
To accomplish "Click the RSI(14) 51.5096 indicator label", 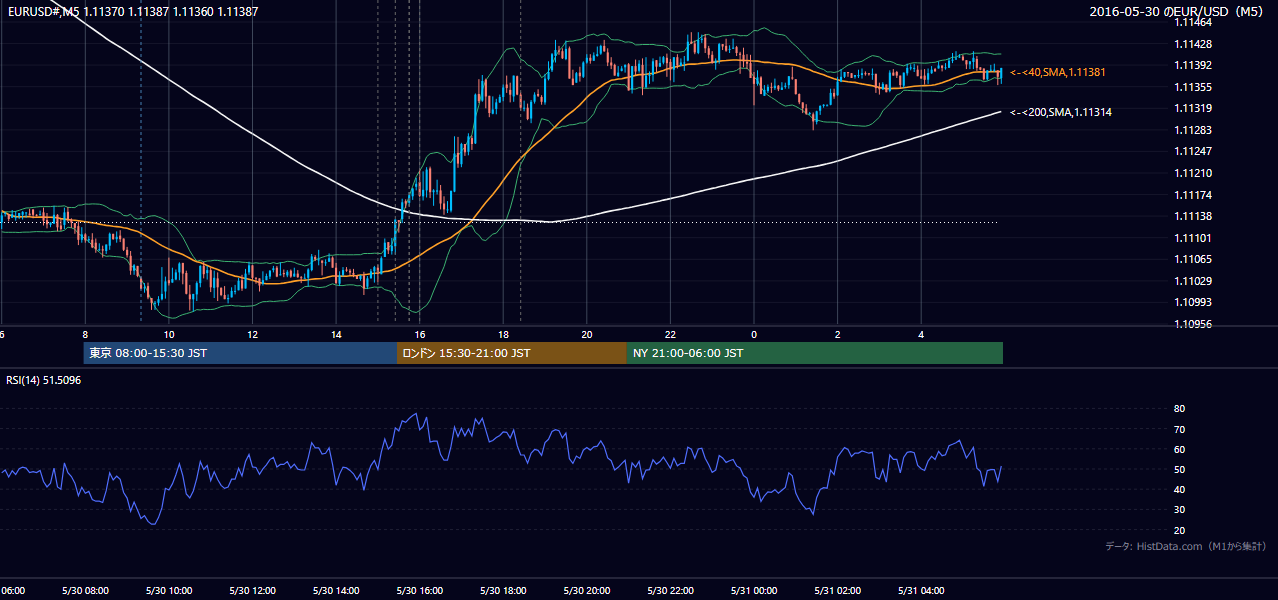I will [44, 380].
